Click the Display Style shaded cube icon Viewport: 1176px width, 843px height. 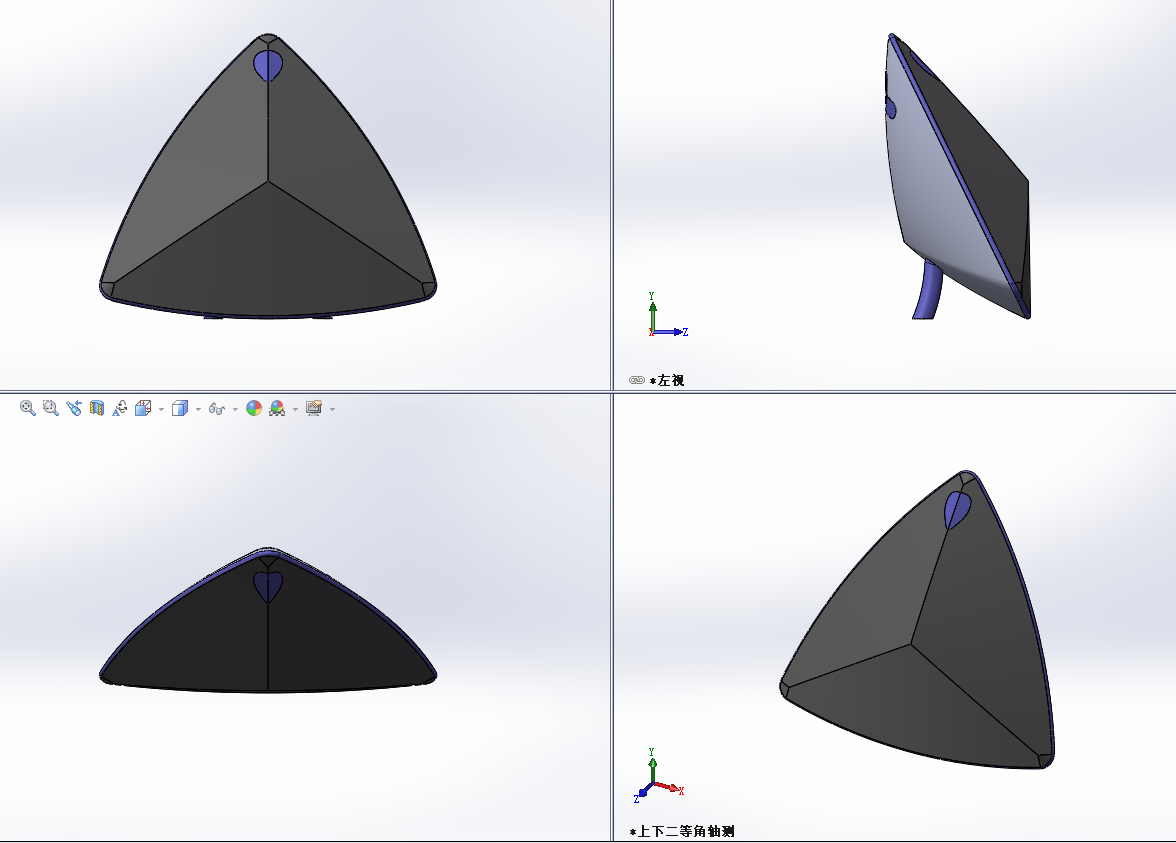180,408
